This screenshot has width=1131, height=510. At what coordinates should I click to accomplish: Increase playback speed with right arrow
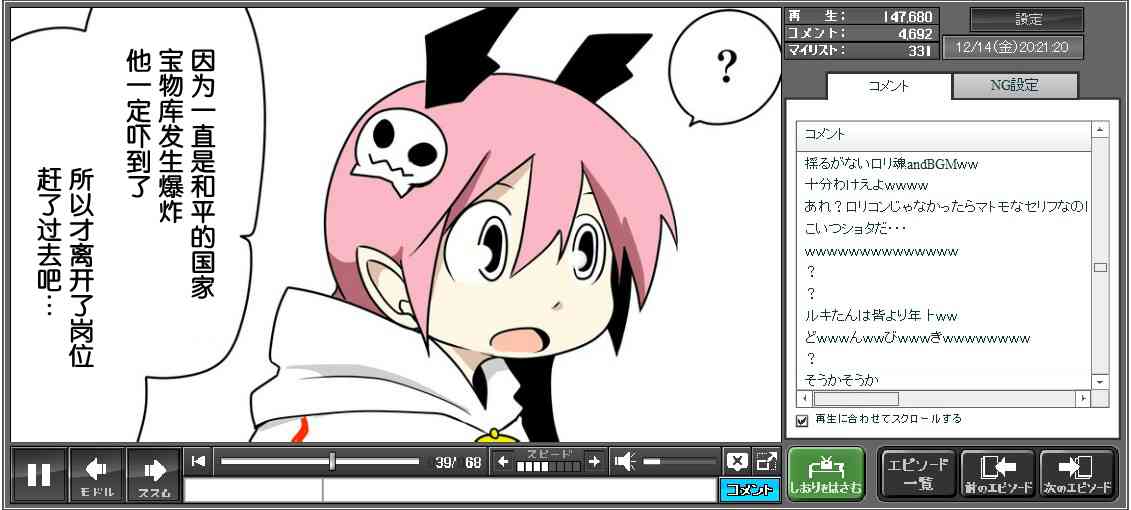click(594, 461)
